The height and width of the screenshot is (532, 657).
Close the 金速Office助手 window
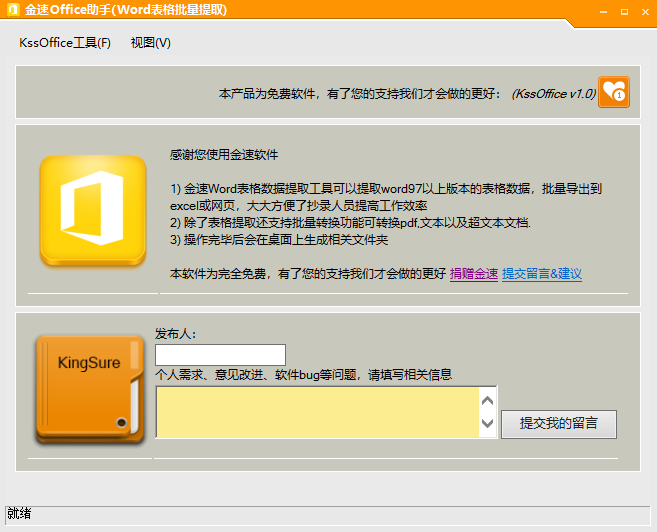pyautogui.click(x=645, y=12)
